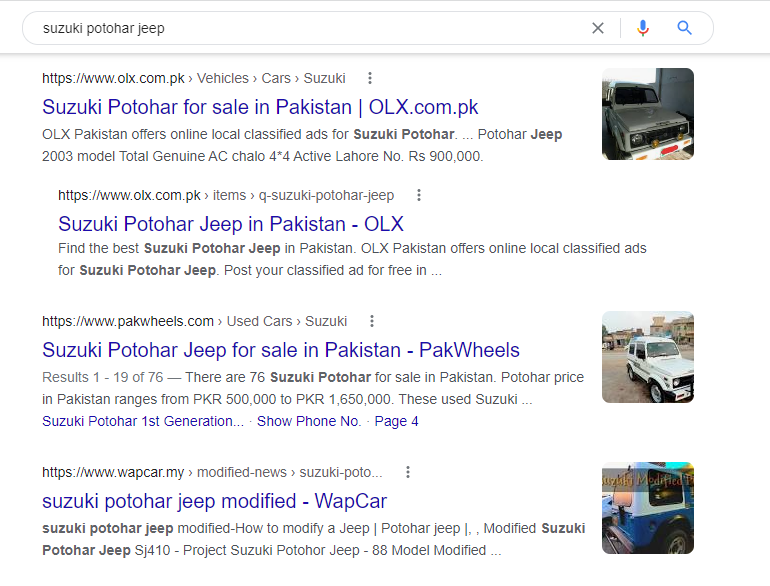Open three-dot menu for PakWheels result
The image size is (770, 586).
point(372,321)
